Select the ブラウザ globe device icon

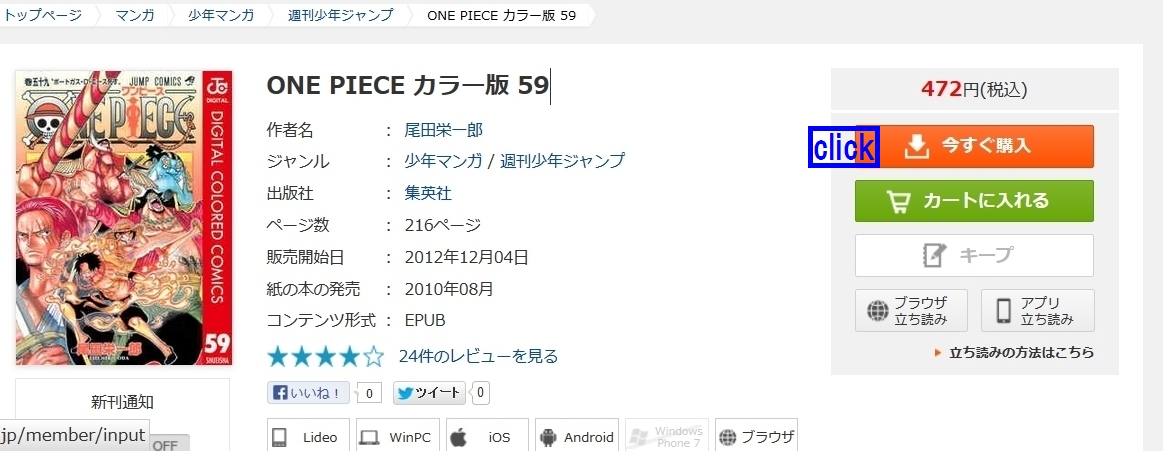tap(756, 436)
